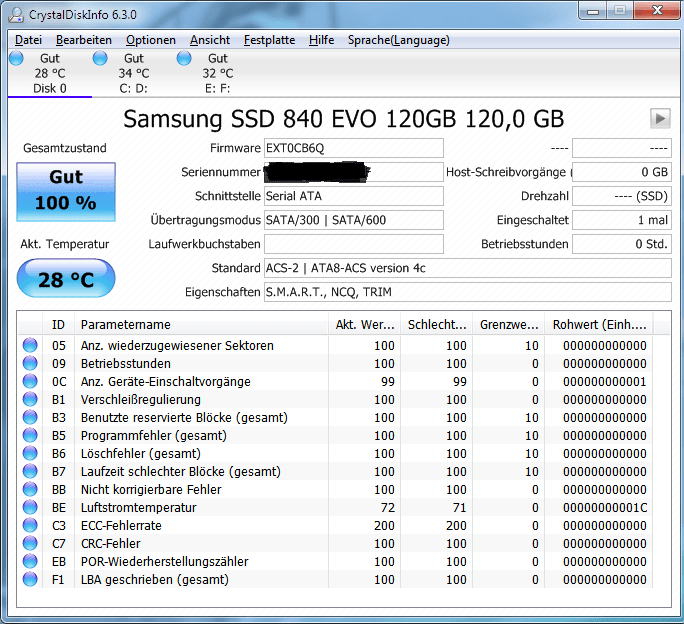Click the Akt. Wer... column header
The image size is (684, 624).
pyautogui.click(x=365, y=325)
